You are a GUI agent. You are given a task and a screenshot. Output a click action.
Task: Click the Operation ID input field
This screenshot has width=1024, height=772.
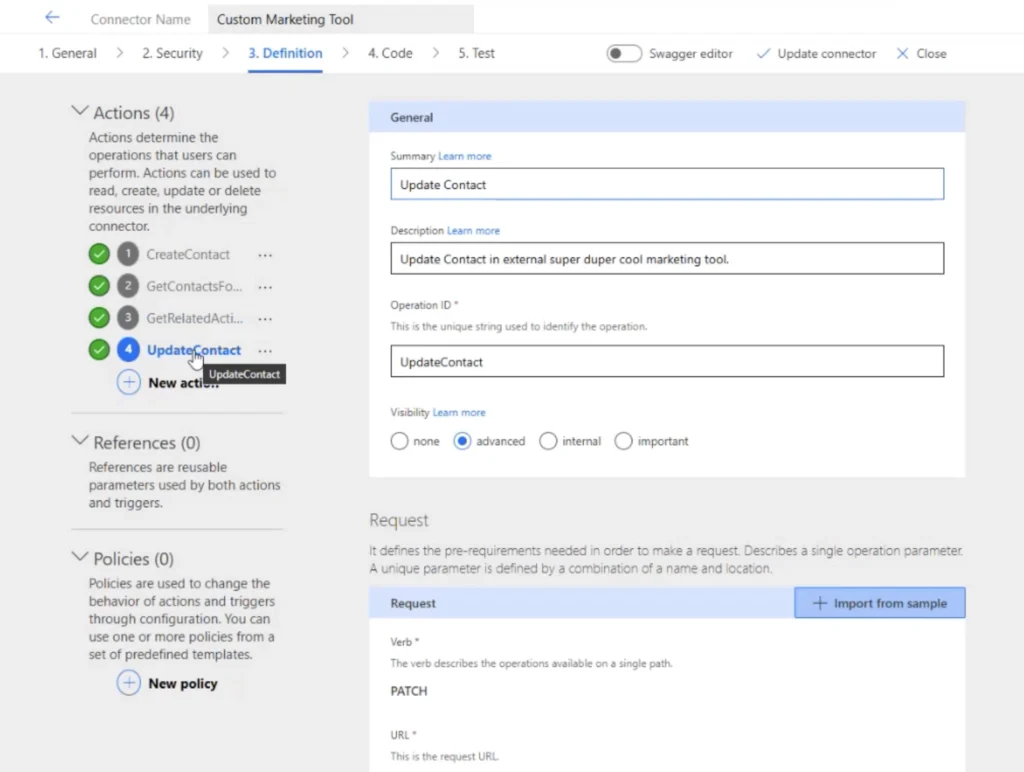pos(666,362)
